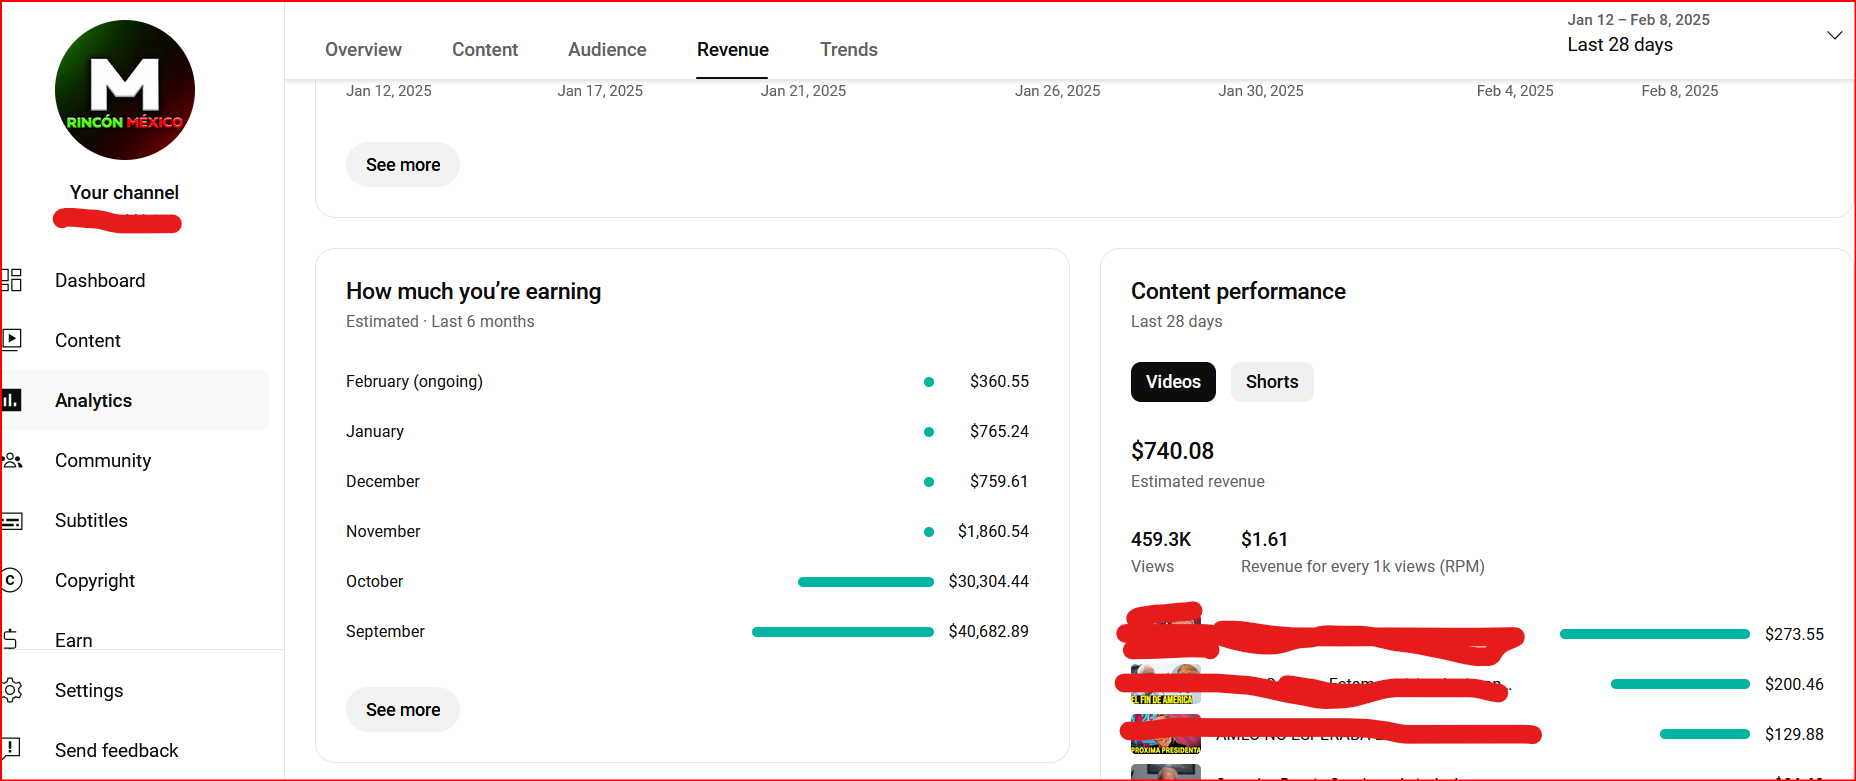Click the November earnings row label
Image resolution: width=1856 pixels, height=781 pixels.
click(x=383, y=532)
